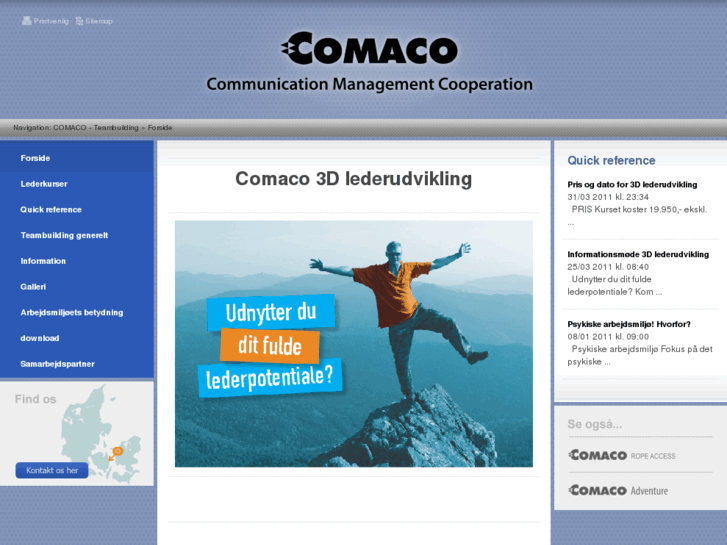Image resolution: width=727 pixels, height=545 pixels.
Task: Click the mountain banner image
Action: click(x=354, y=344)
